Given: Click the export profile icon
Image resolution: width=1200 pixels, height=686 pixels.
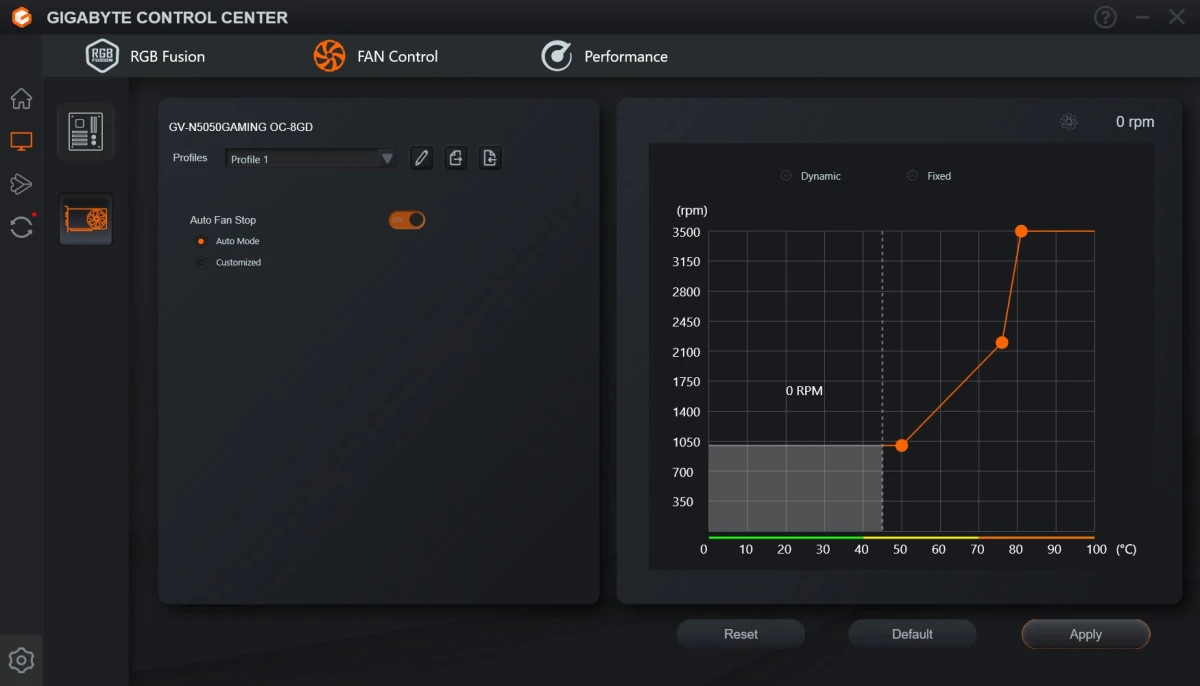Looking at the screenshot, I should 455,157.
